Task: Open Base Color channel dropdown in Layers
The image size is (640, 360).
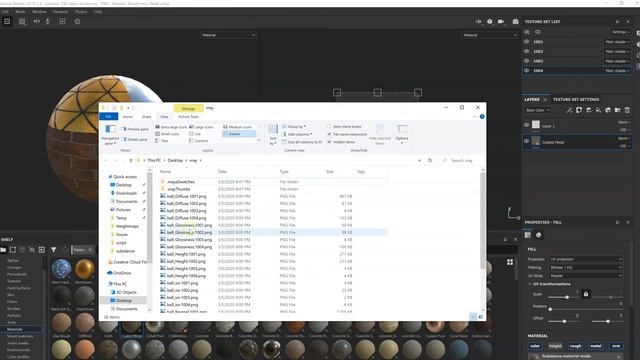Action: [538, 110]
